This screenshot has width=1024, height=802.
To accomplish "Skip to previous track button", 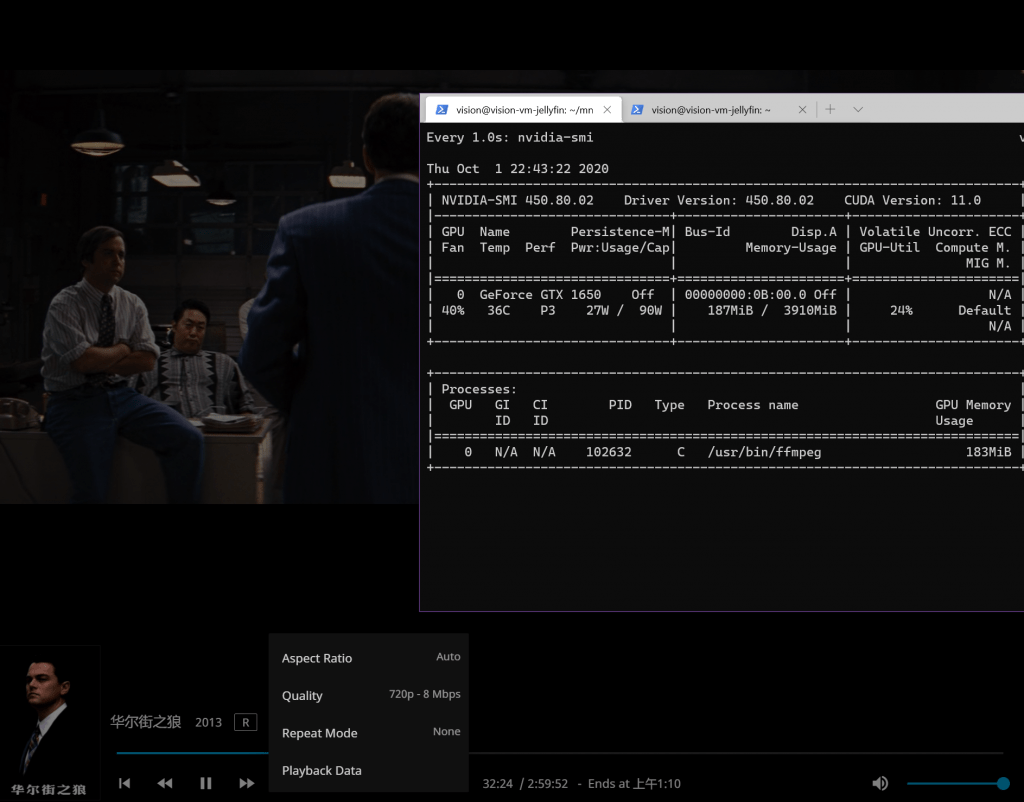I will (x=124, y=783).
